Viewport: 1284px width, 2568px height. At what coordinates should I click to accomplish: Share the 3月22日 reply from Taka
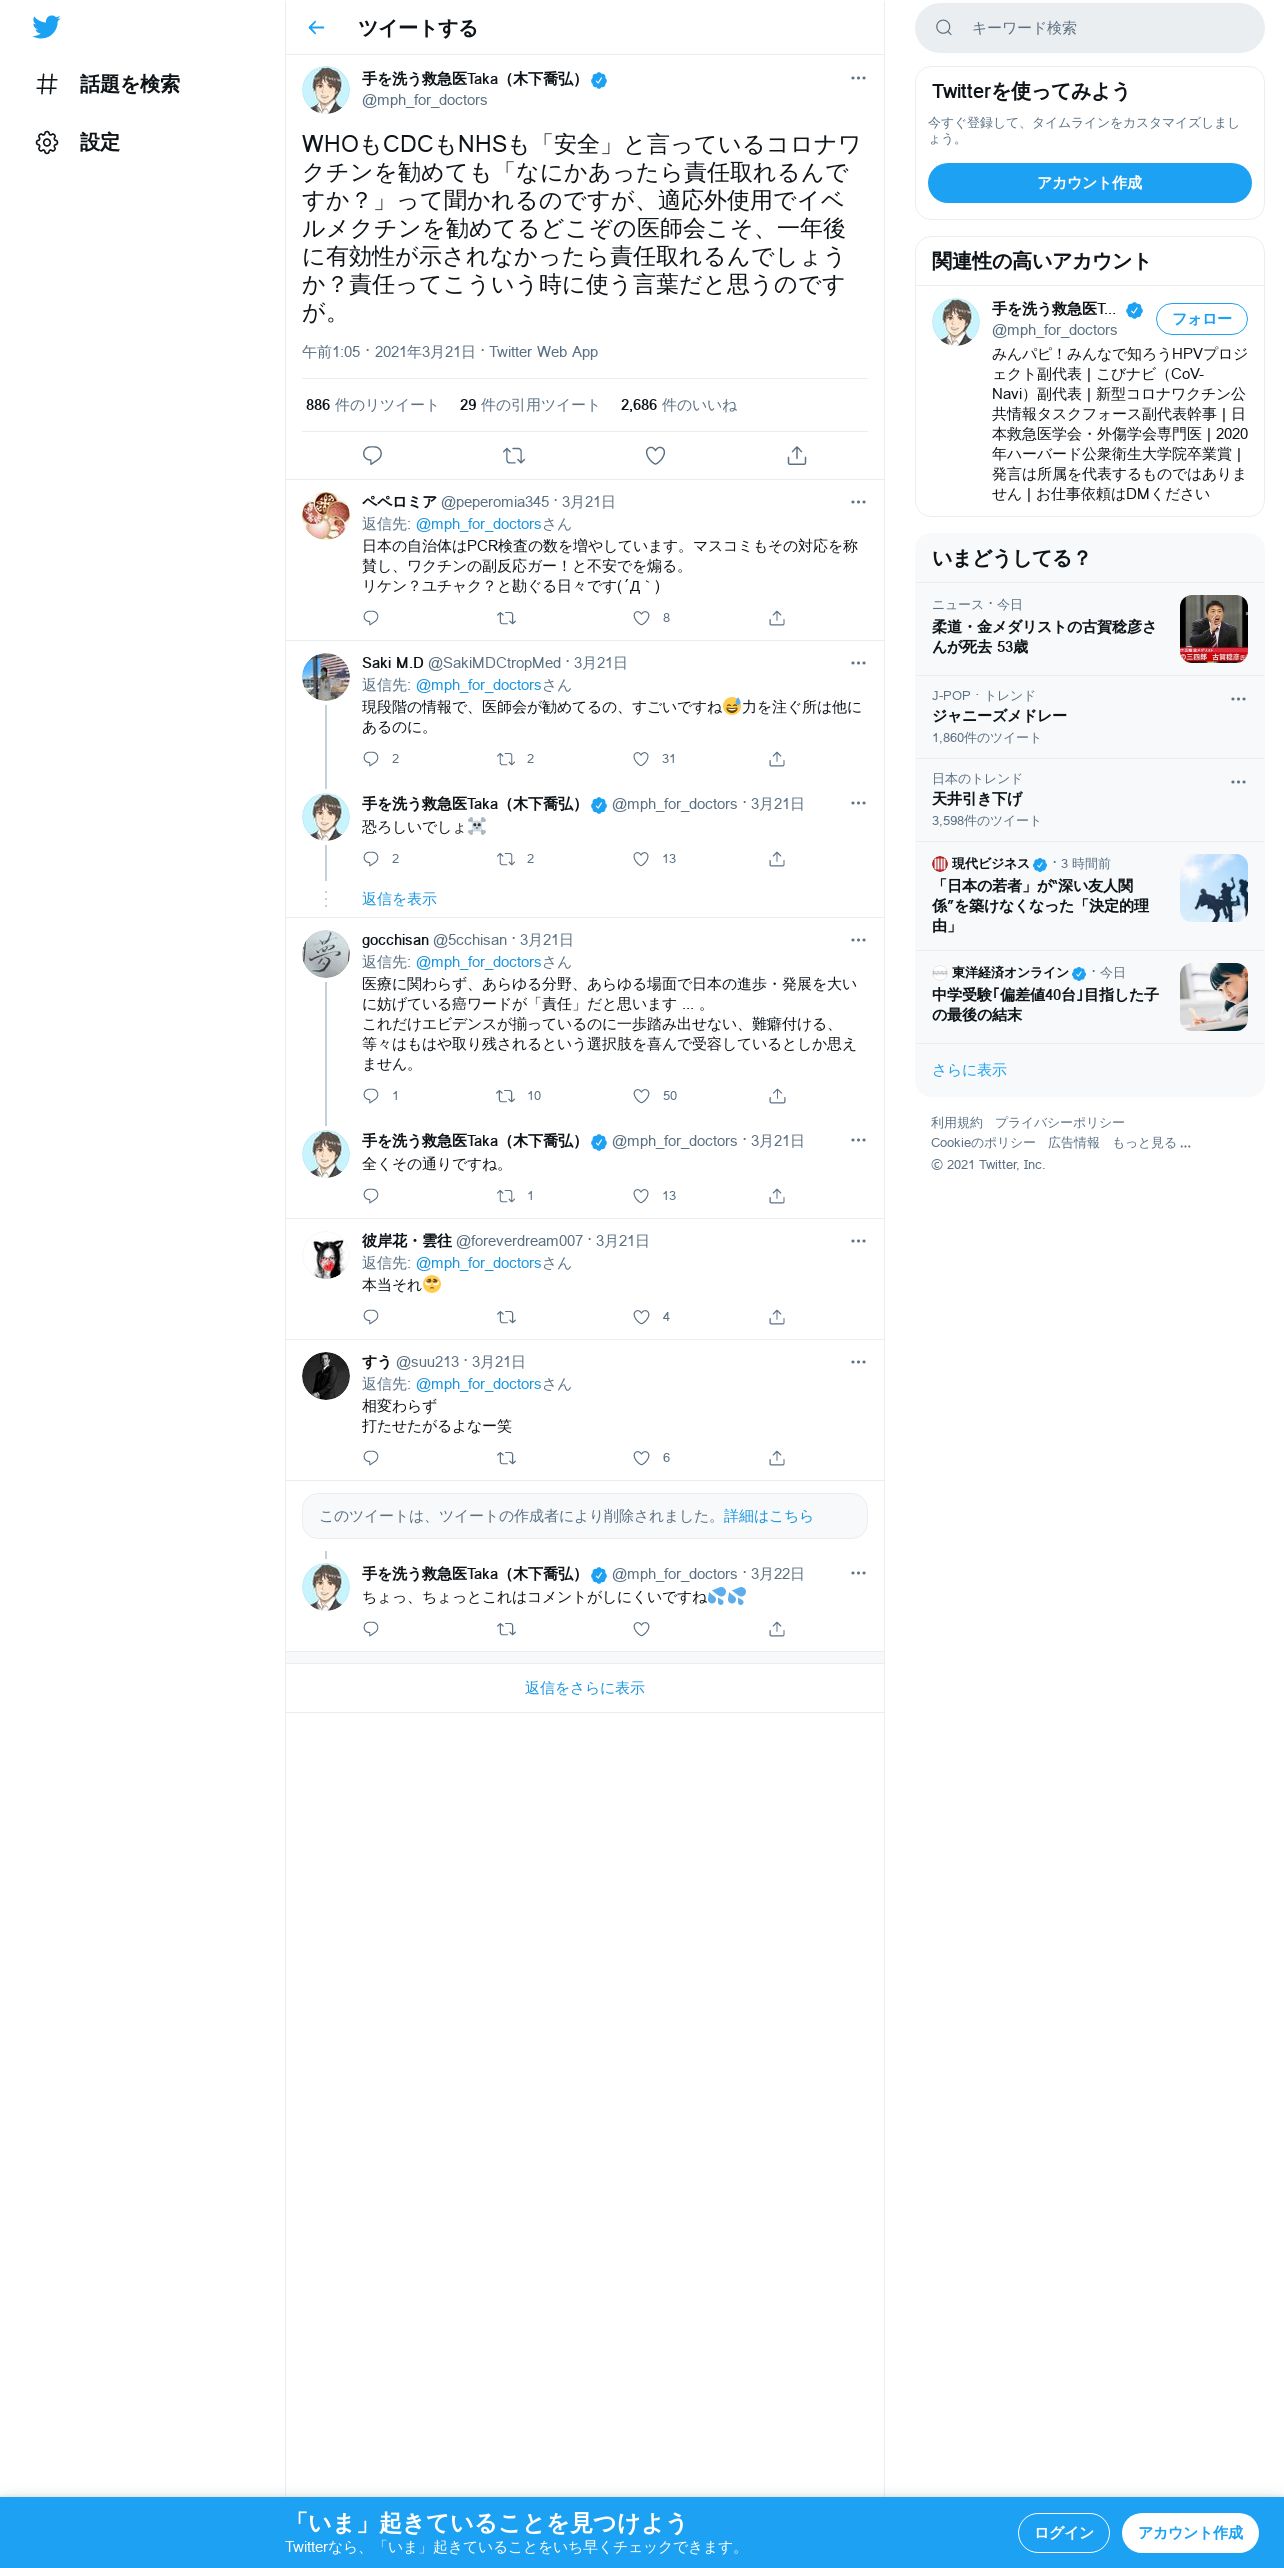pyautogui.click(x=777, y=1629)
